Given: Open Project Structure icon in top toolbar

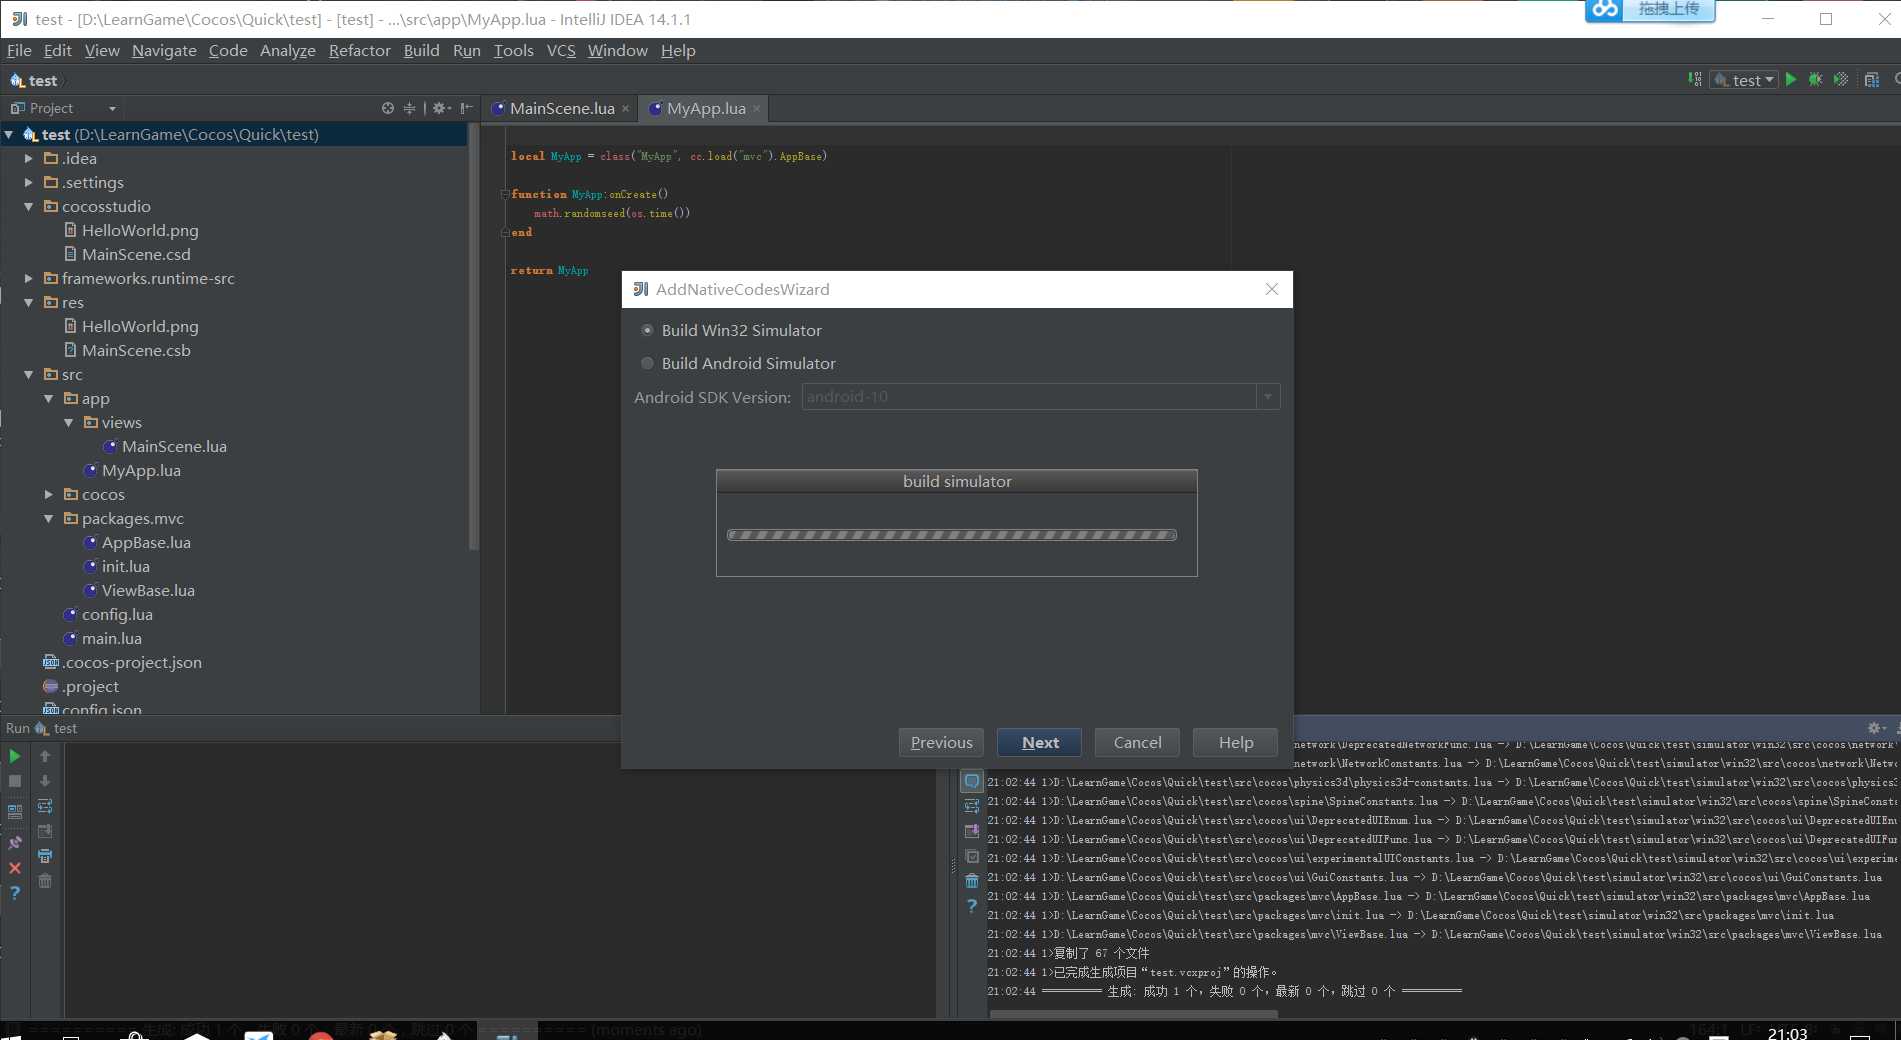Looking at the screenshot, I should pos(1872,80).
